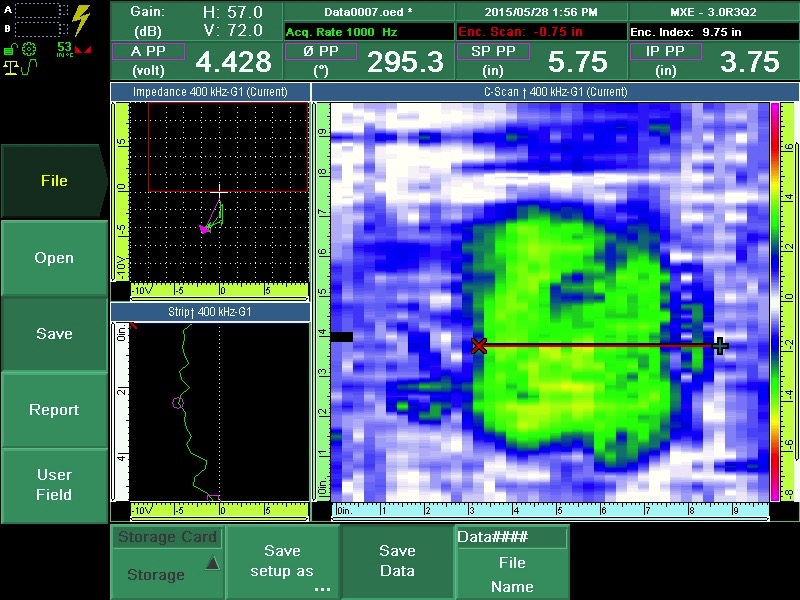Image resolution: width=800 pixels, height=600 pixels.
Task: Click the green padlock icon
Action: pyautogui.click(x=11, y=49)
